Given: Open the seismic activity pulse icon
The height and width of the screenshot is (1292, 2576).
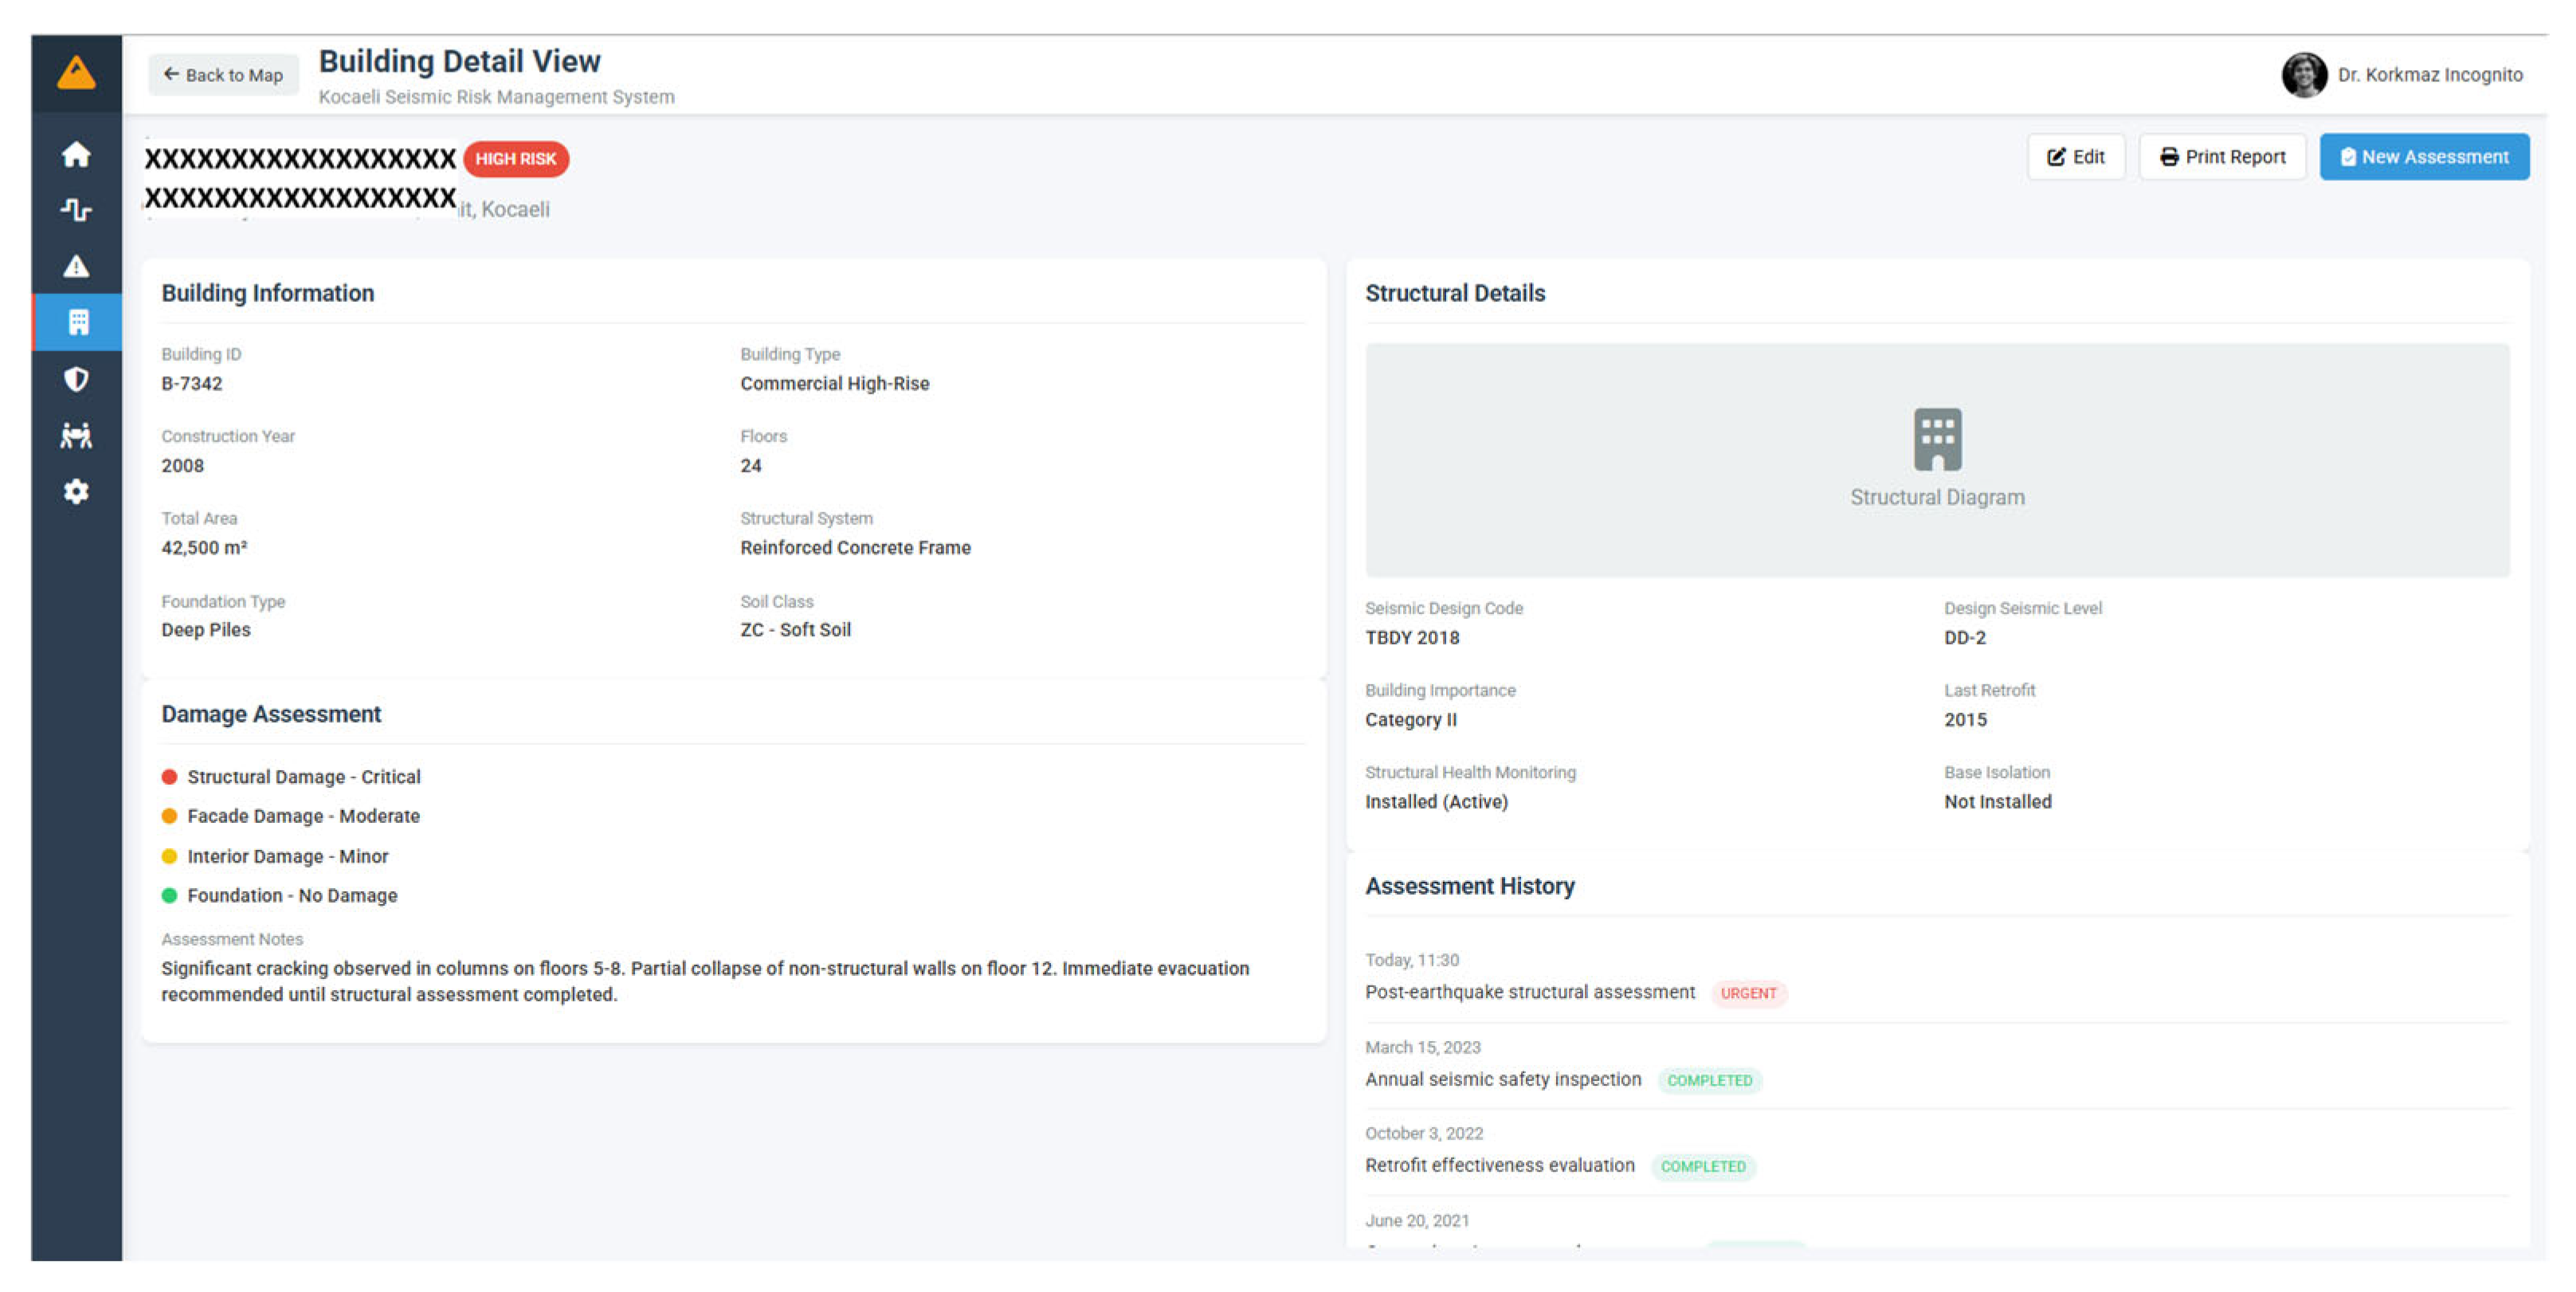Looking at the screenshot, I should [x=76, y=209].
